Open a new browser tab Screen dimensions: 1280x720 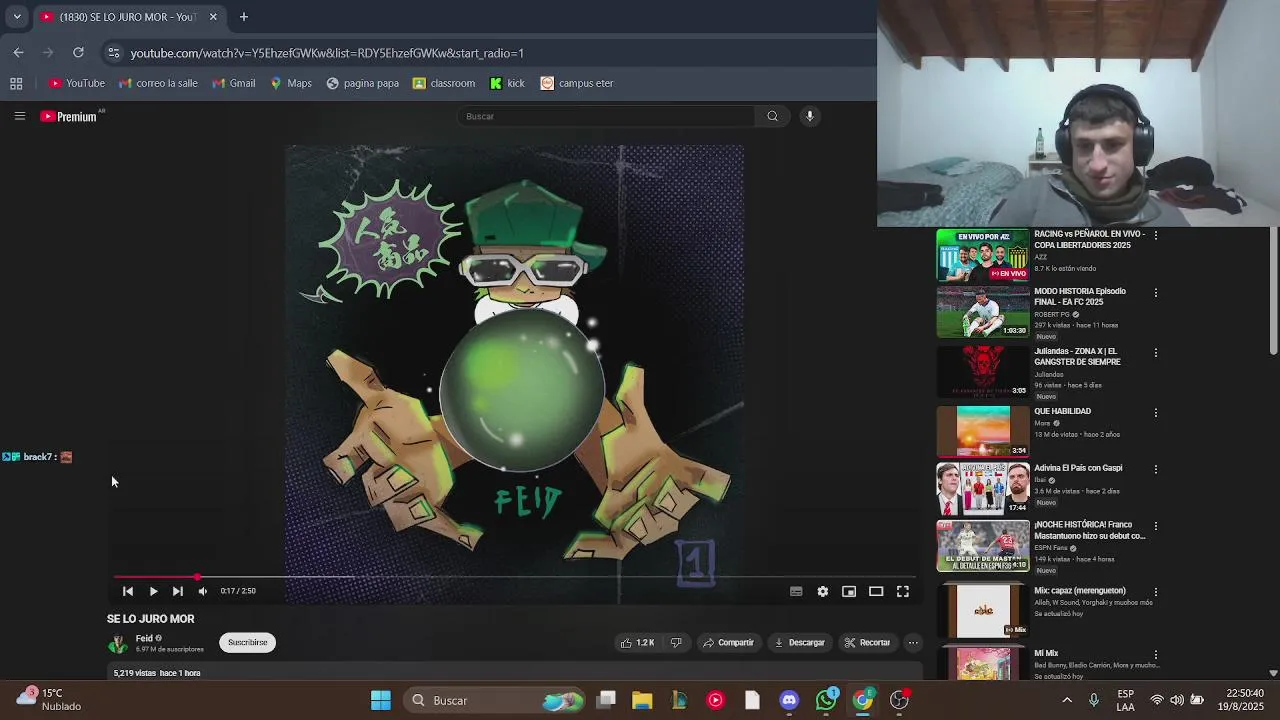[243, 17]
